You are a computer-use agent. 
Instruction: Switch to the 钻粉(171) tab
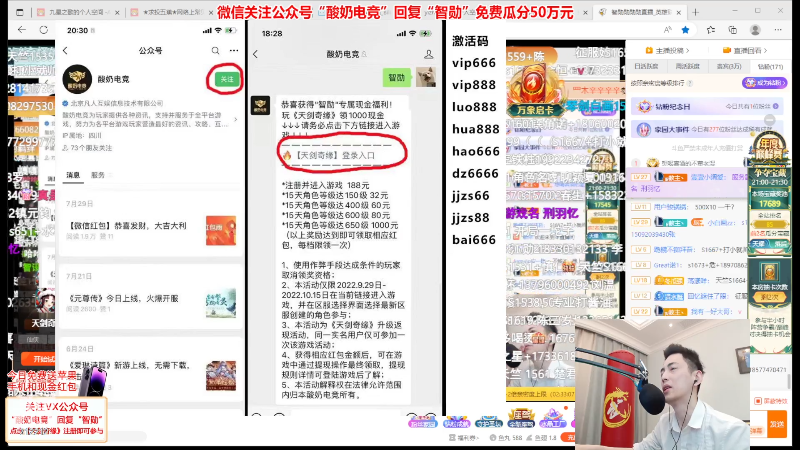770,66
